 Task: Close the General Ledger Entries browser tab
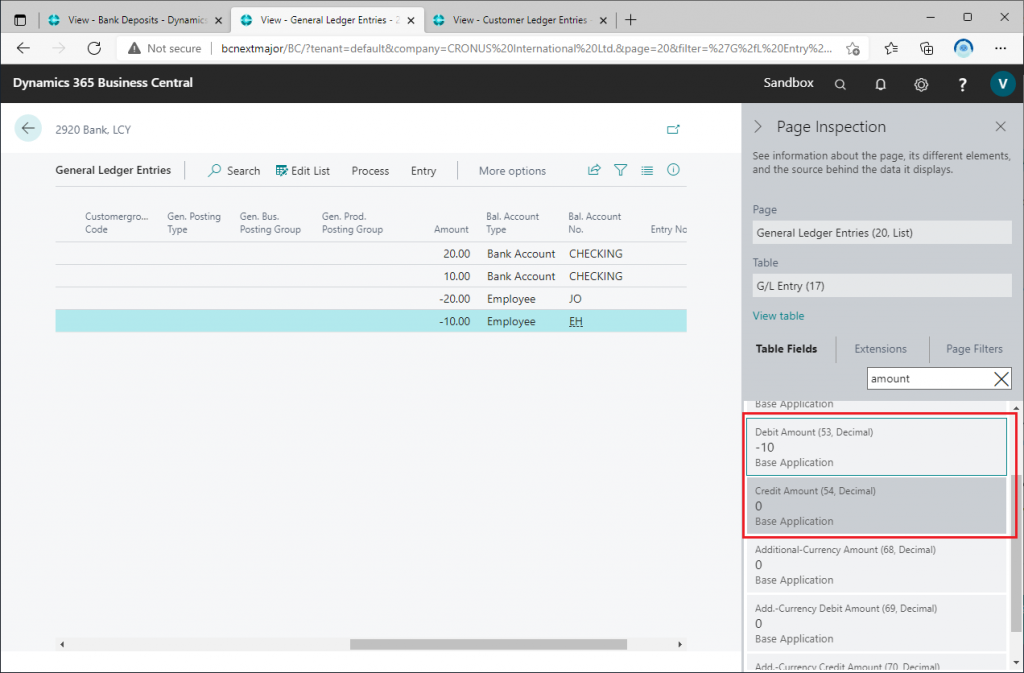click(411, 20)
